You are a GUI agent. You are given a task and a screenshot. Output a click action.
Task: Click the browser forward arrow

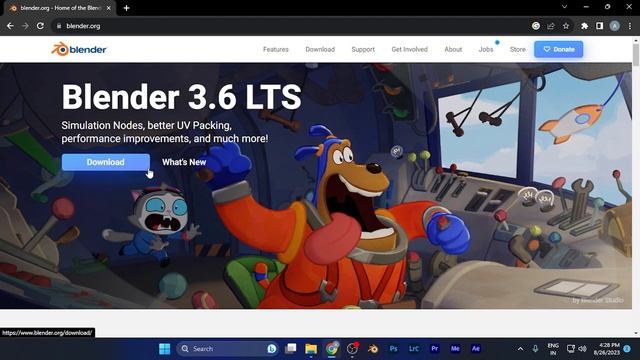(x=25, y=26)
